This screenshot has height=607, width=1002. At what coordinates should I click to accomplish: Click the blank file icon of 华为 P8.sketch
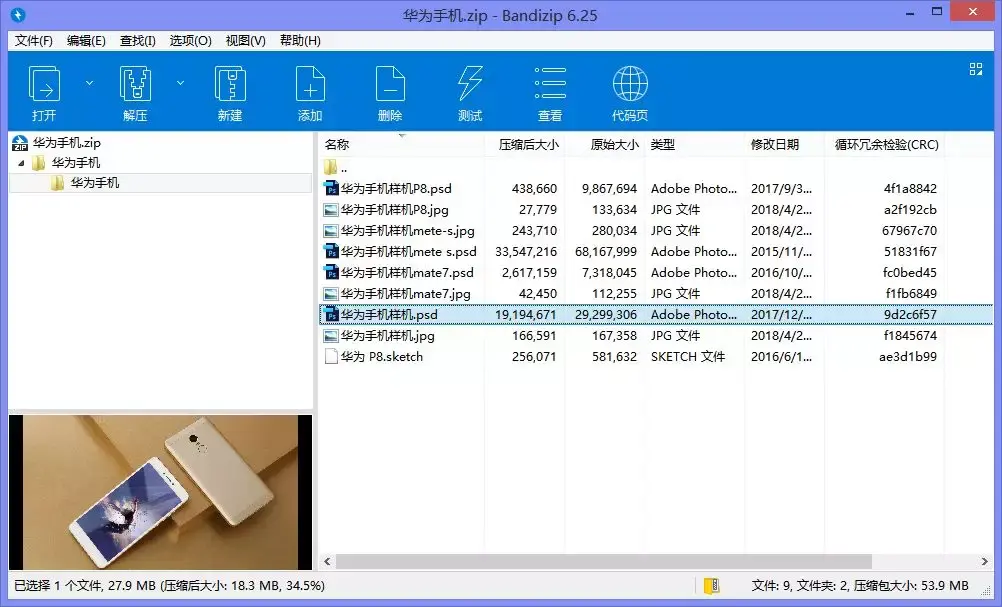tap(331, 357)
